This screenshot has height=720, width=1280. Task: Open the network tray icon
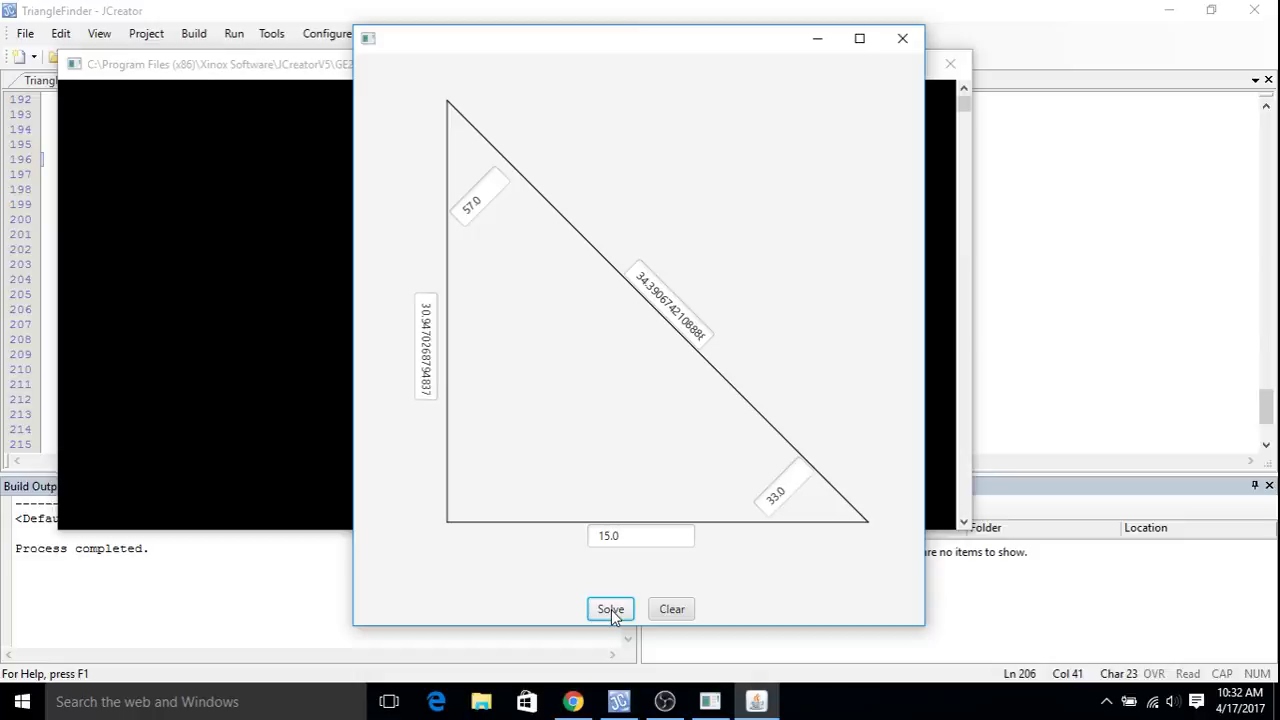coord(1152,702)
